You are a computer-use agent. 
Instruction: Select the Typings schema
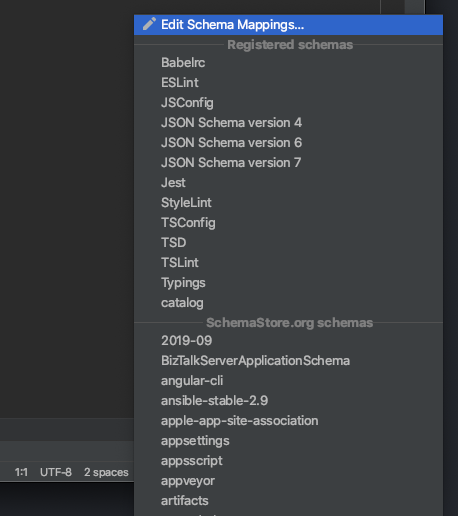tap(288, 283)
